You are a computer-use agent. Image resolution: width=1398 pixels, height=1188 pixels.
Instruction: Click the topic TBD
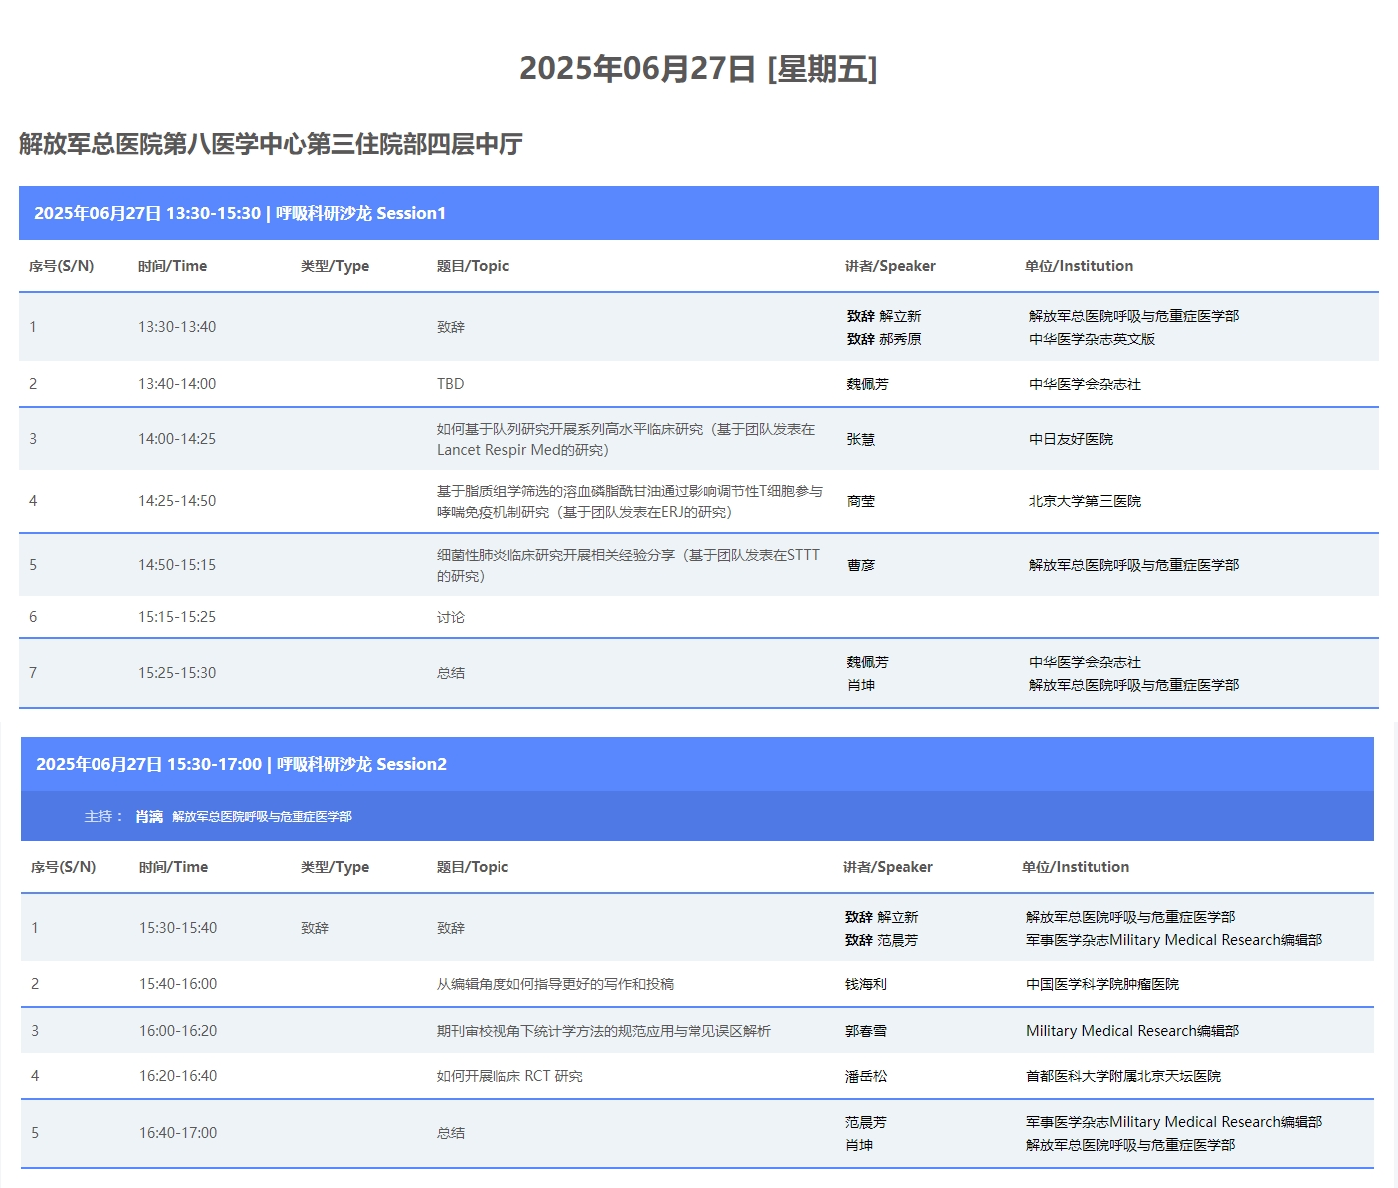pos(451,384)
